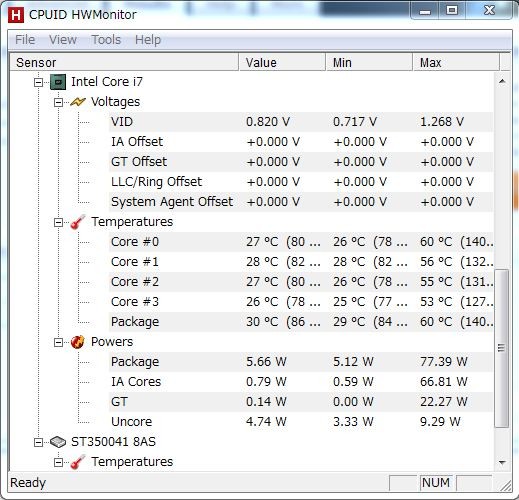519x500 pixels.
Task: Select the Core #0 temperature row
Action: tap(301, 242)
